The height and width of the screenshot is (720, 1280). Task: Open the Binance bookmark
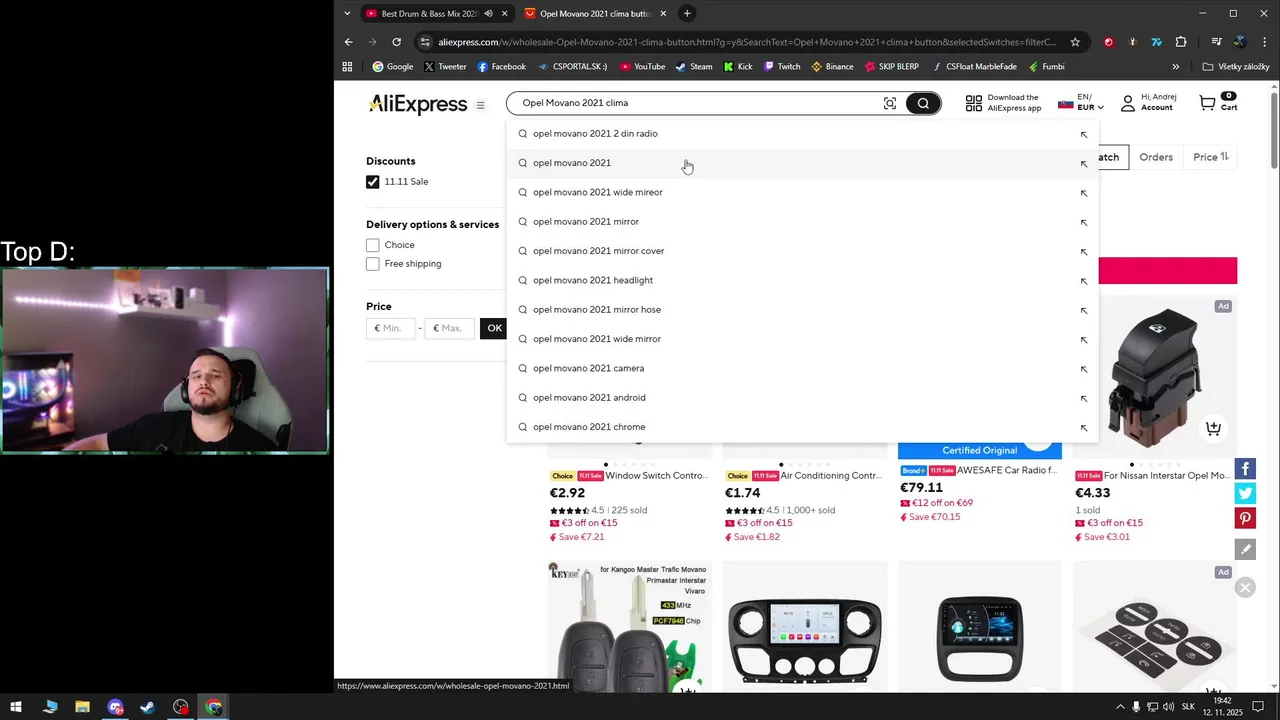832,67
